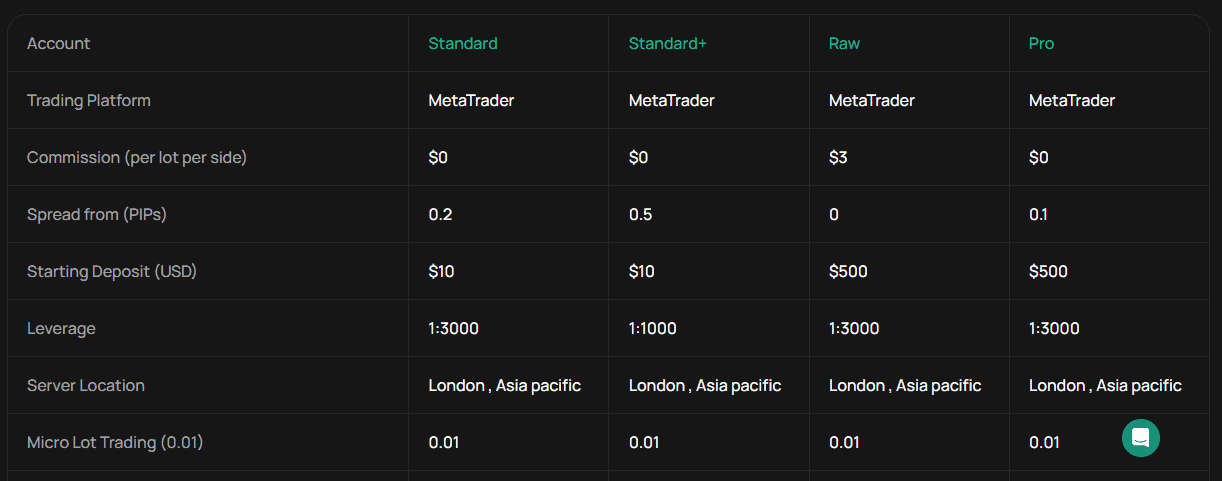Click the 0.01 micro lot value for Standard
The image size is (1222, 481).
tap(444, 442)
